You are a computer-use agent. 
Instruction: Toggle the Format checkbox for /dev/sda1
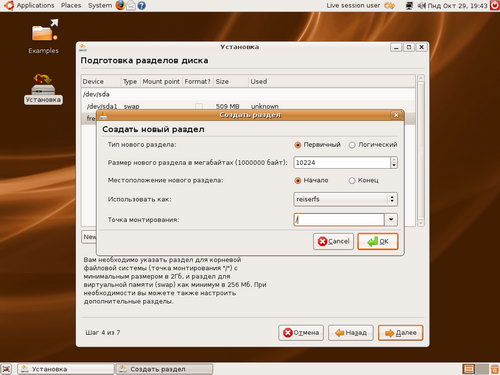point(199,107)
